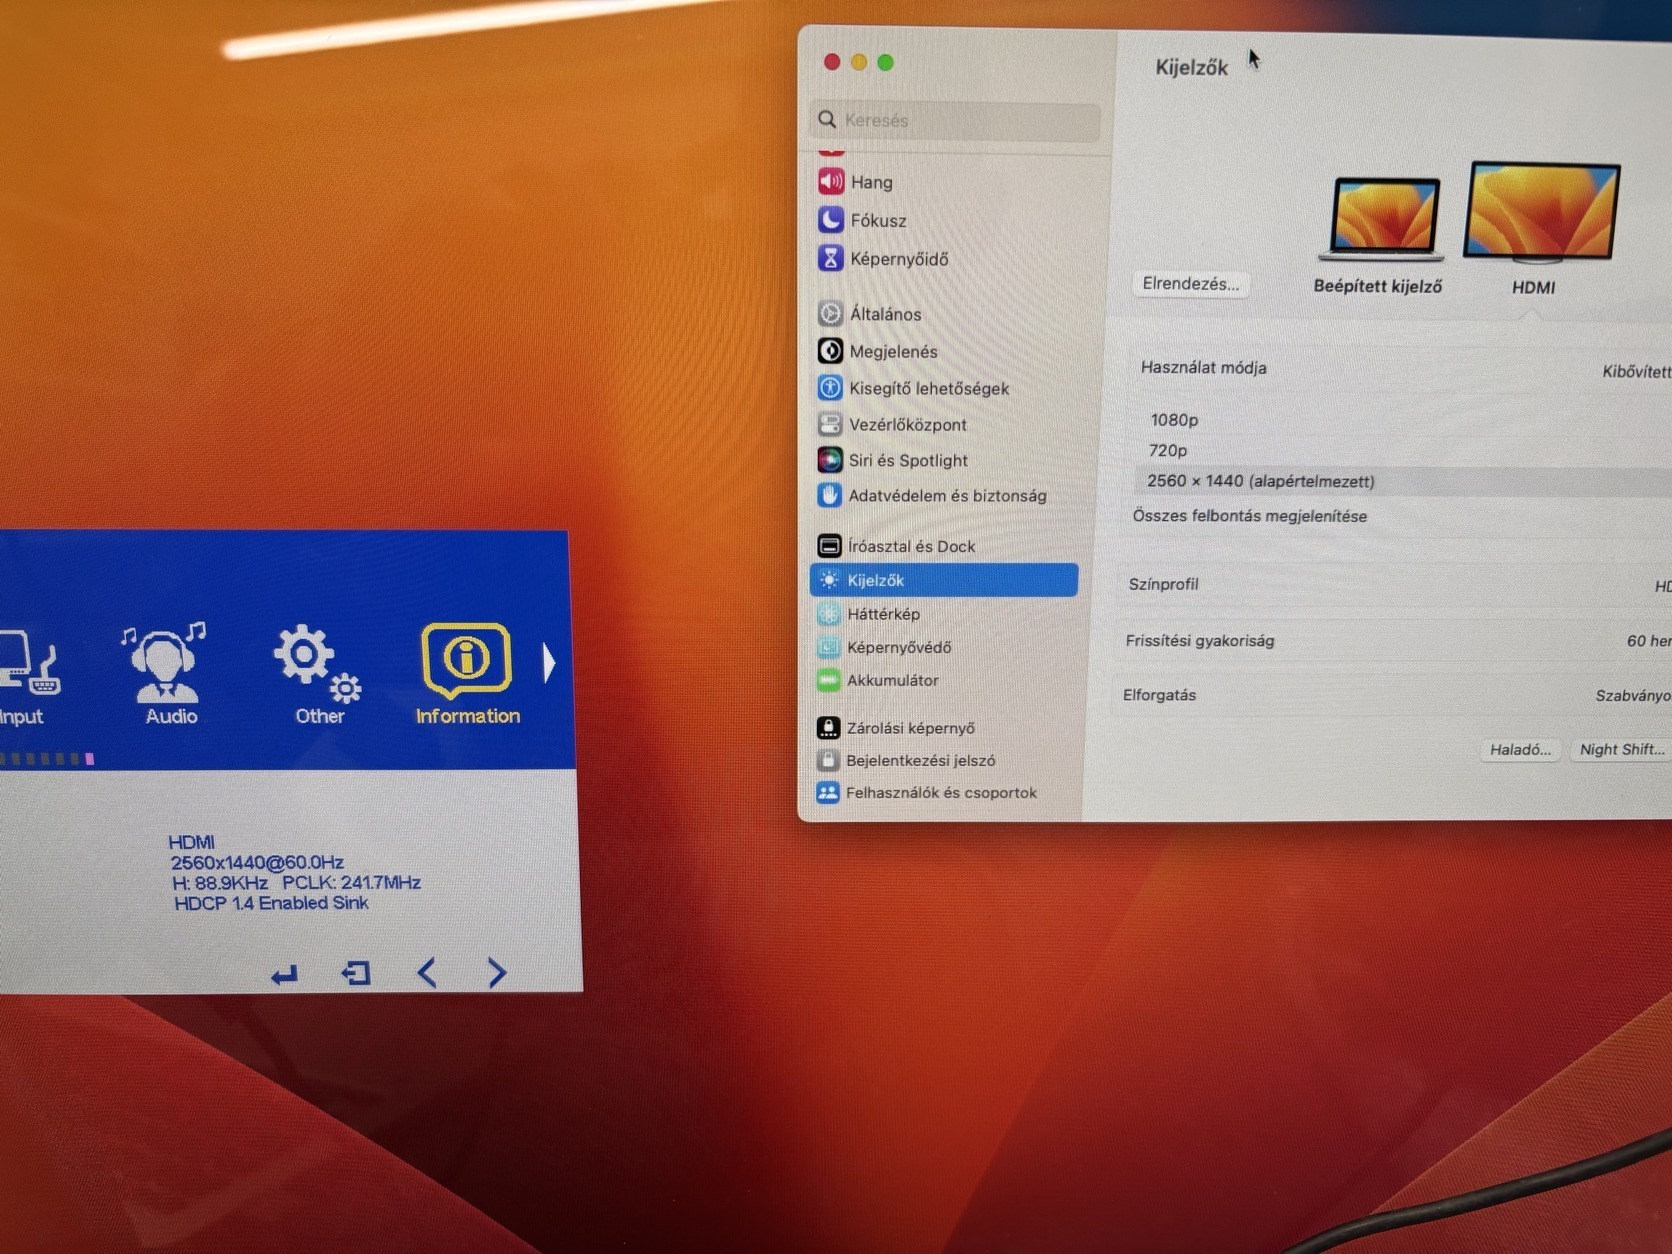Click the Képernyőidő hourglass icon
The image size is (1672, 1254).
(830, 258)
